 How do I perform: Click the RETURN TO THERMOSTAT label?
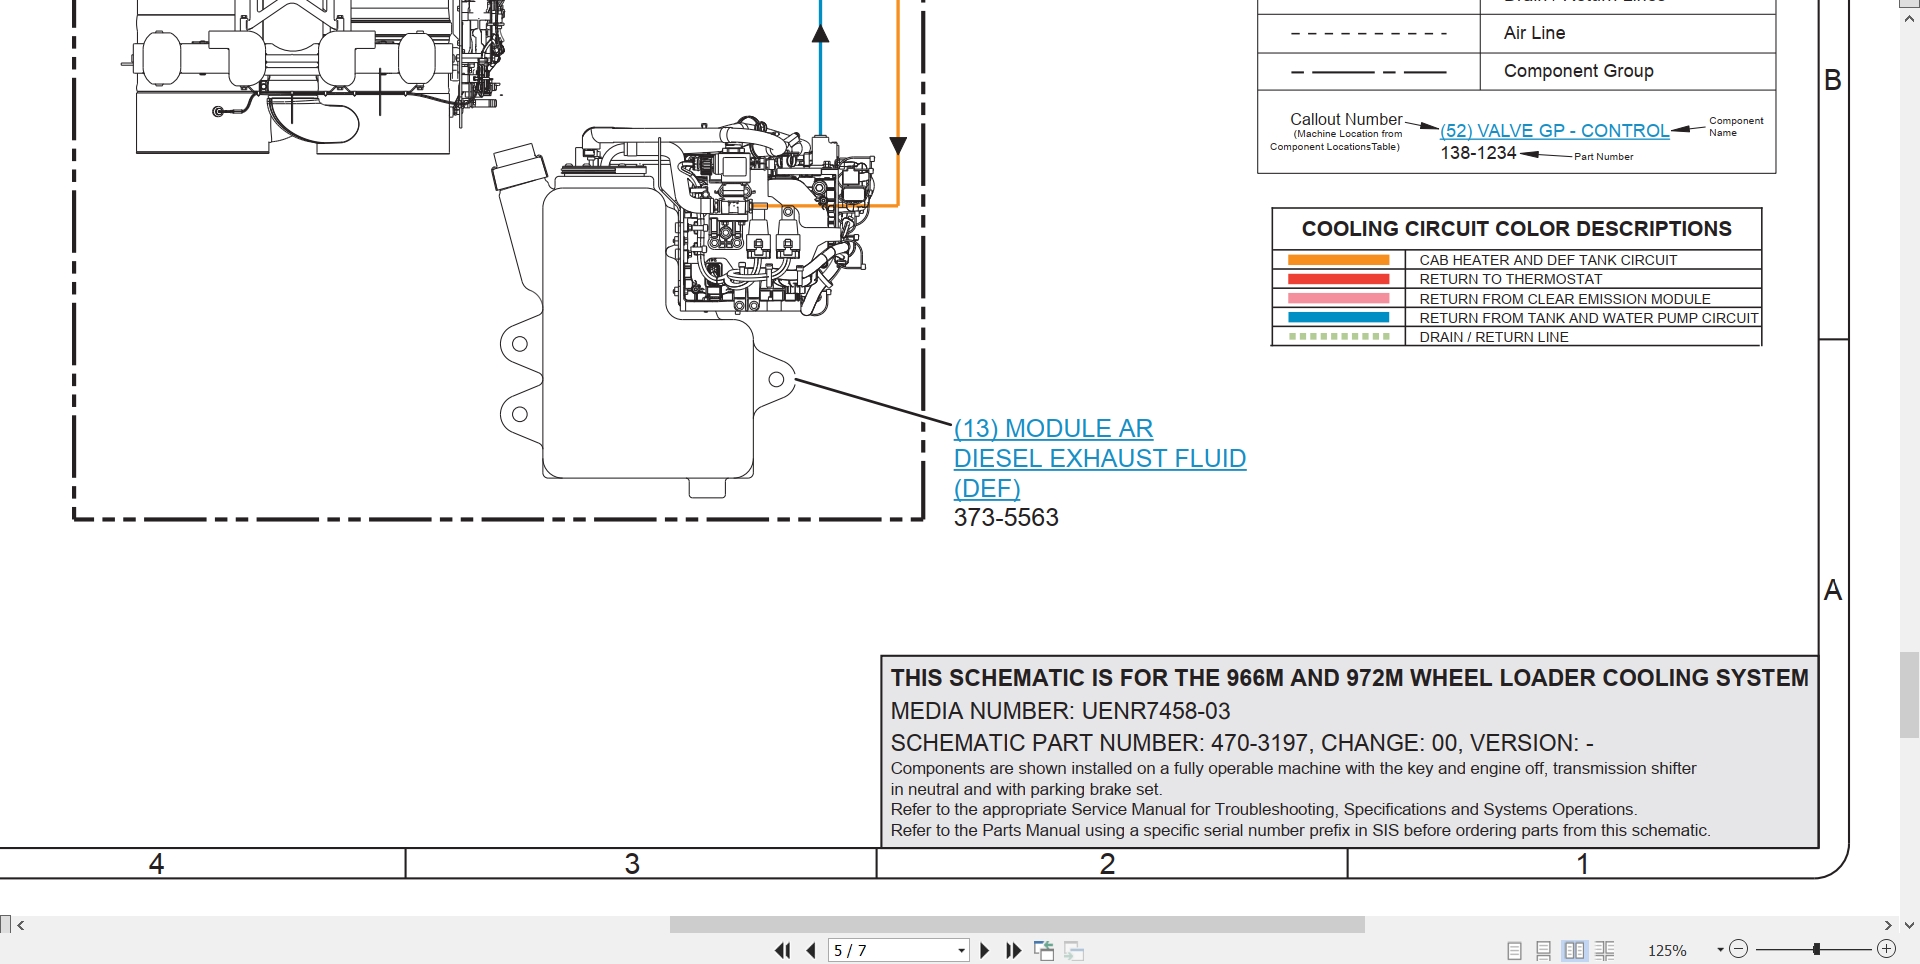click(x=1510, y=279)
